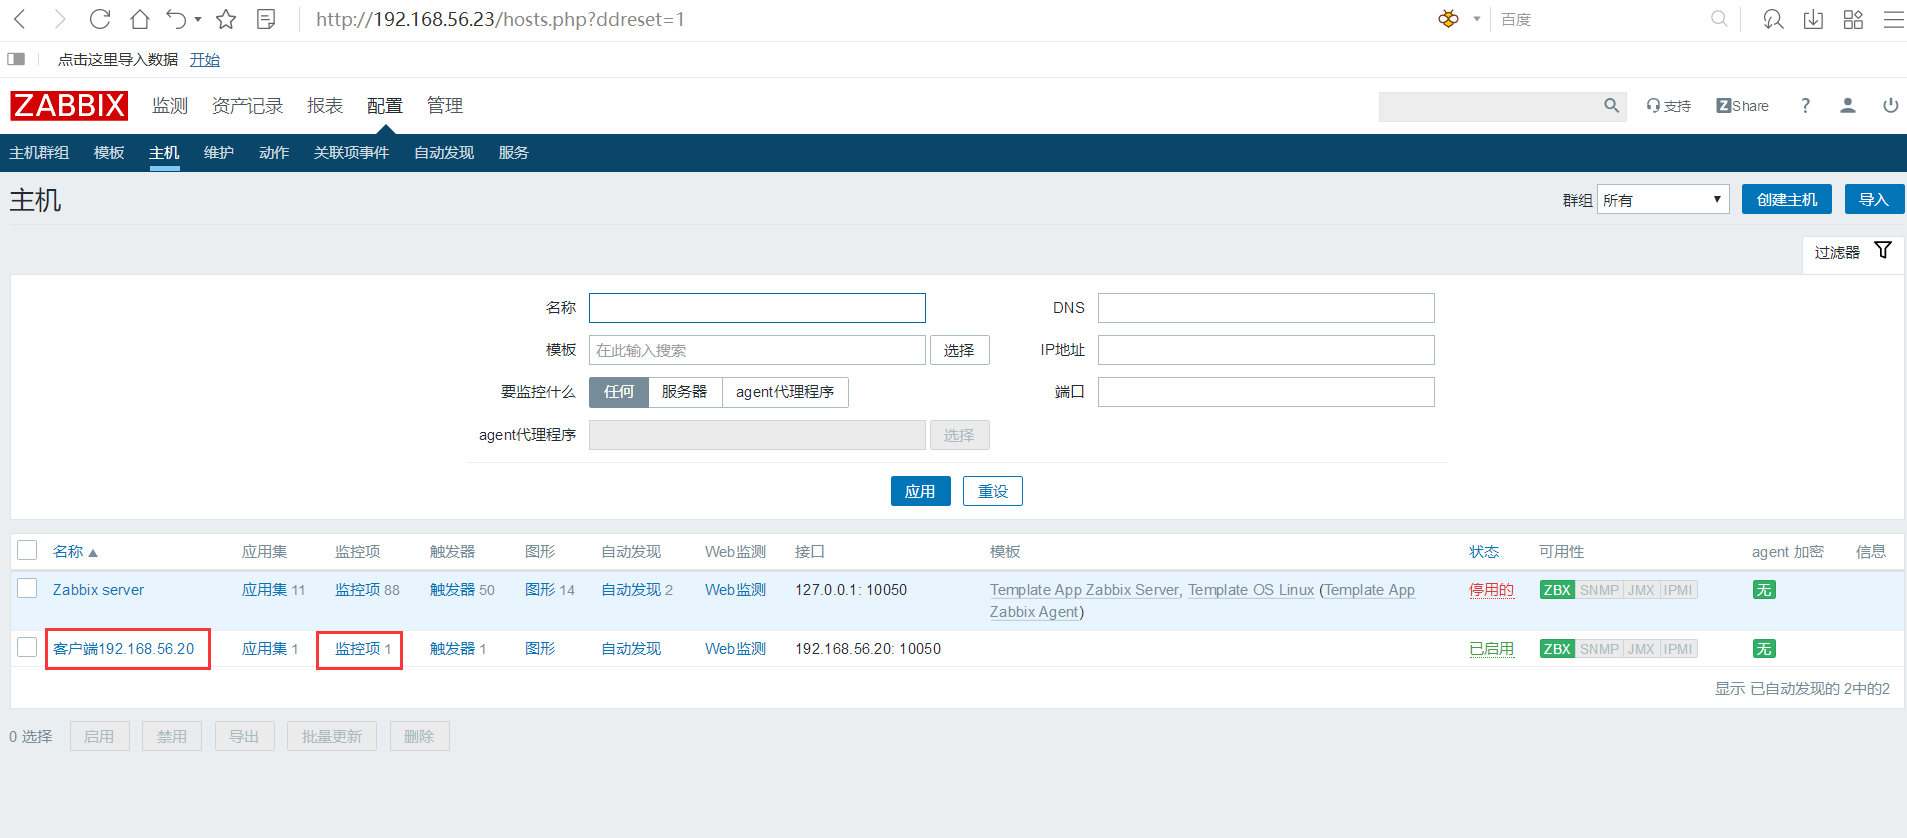Select agent代理程序 monitoring option
The width and height of the screenshot is (1907, 838).
[x=785, y=392]
